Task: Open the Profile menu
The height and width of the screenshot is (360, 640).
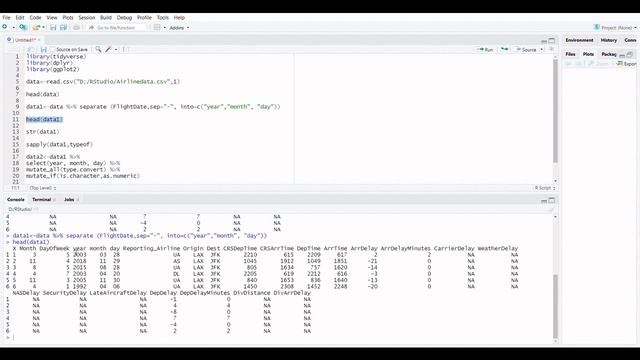Action: 144,18
